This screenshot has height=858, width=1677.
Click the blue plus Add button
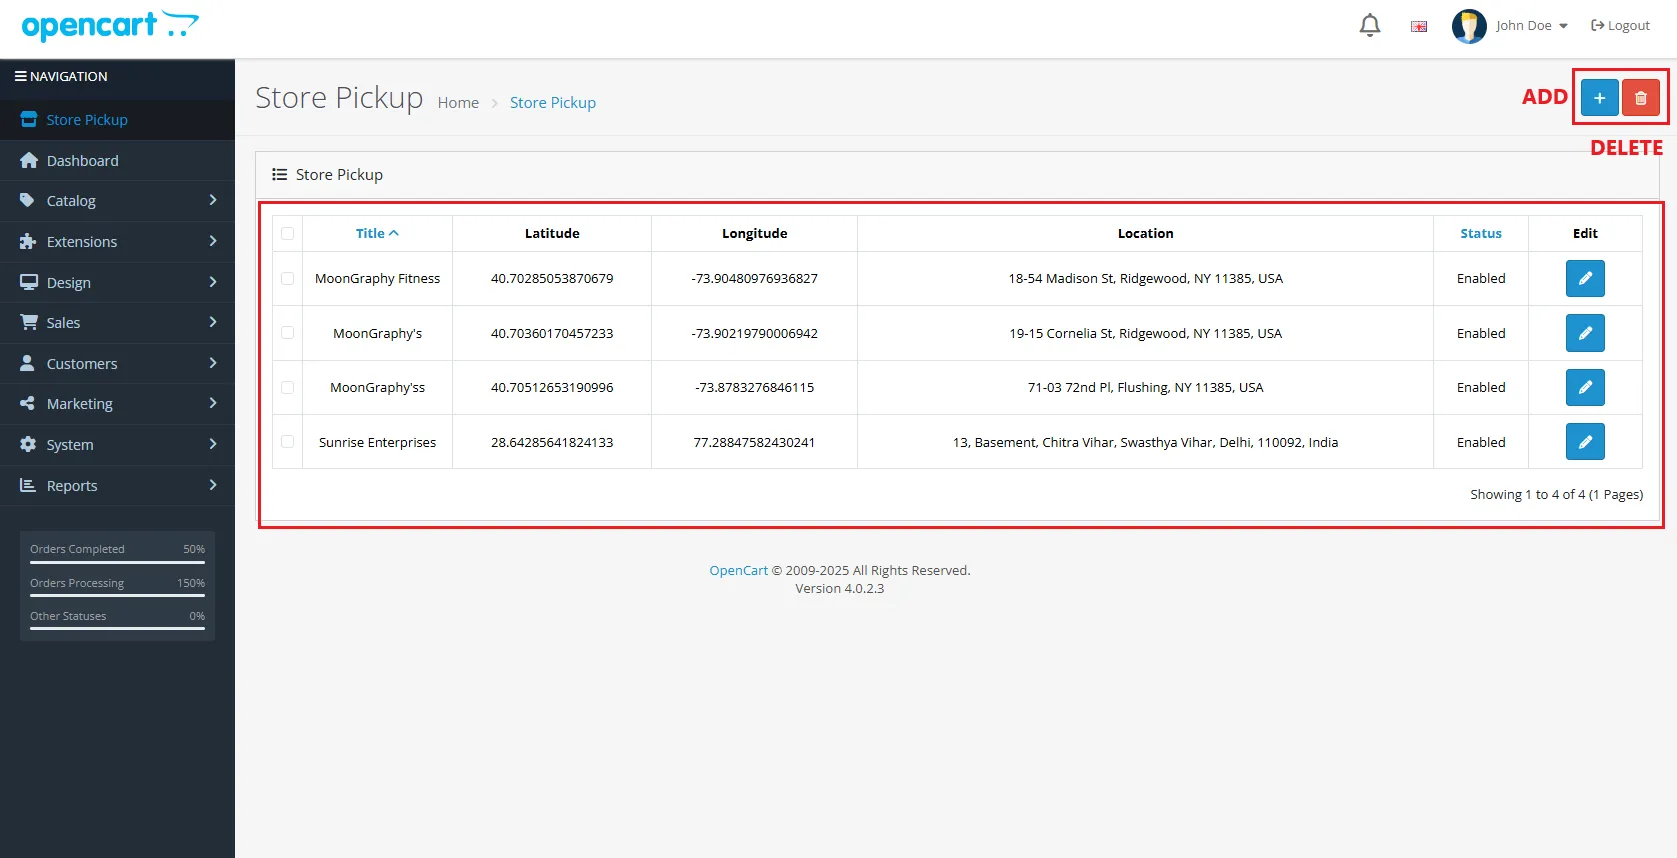1599,98
